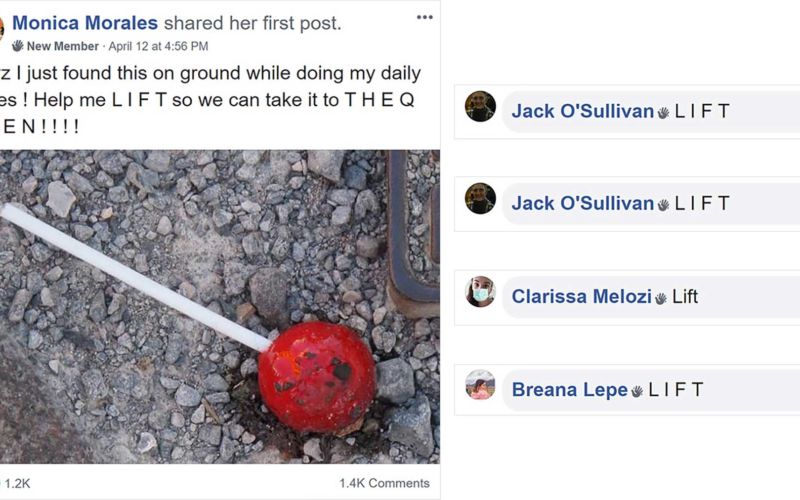The width and height of the screenshot is (800, 500).
Task: Click second Jack O'Sullivan name link
Action: 583,203
